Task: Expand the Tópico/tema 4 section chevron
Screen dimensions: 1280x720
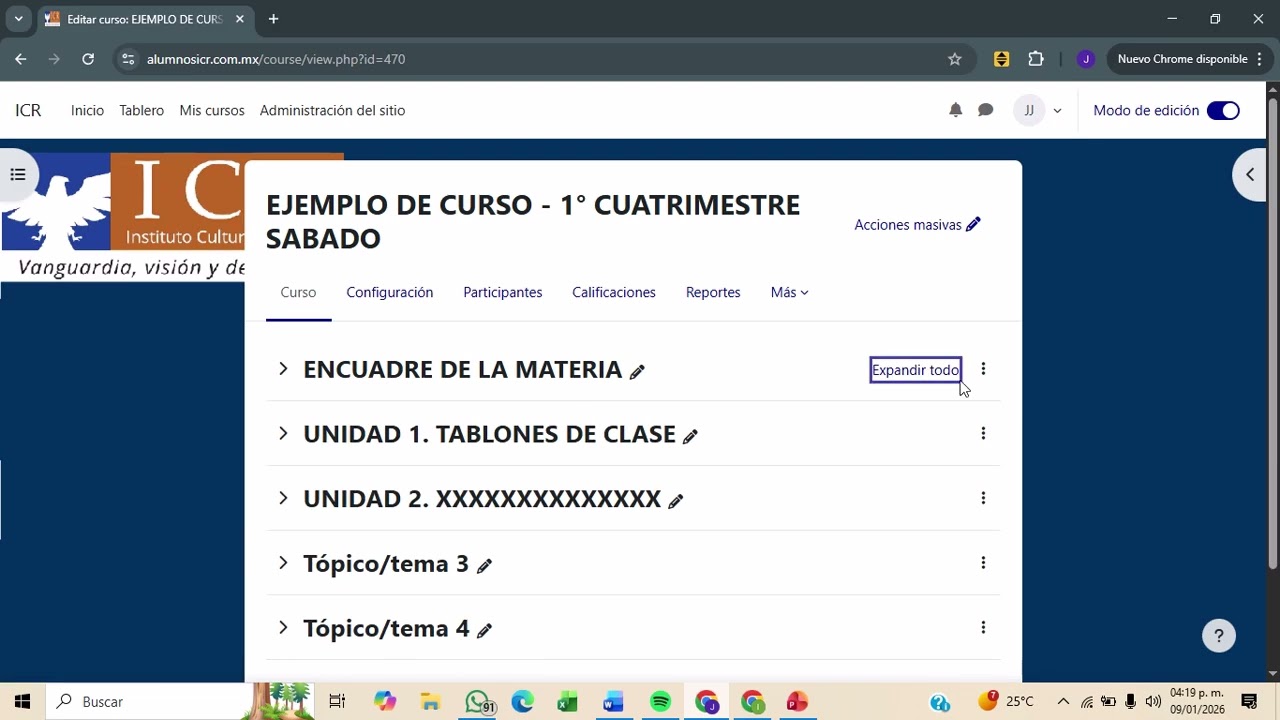Action: pos(283,628)
